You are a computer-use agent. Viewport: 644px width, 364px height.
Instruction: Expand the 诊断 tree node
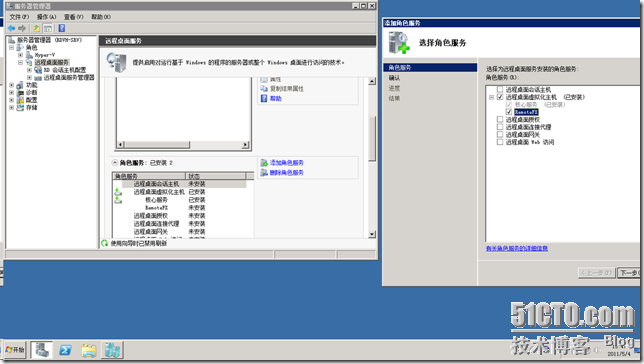coord(12,92)
